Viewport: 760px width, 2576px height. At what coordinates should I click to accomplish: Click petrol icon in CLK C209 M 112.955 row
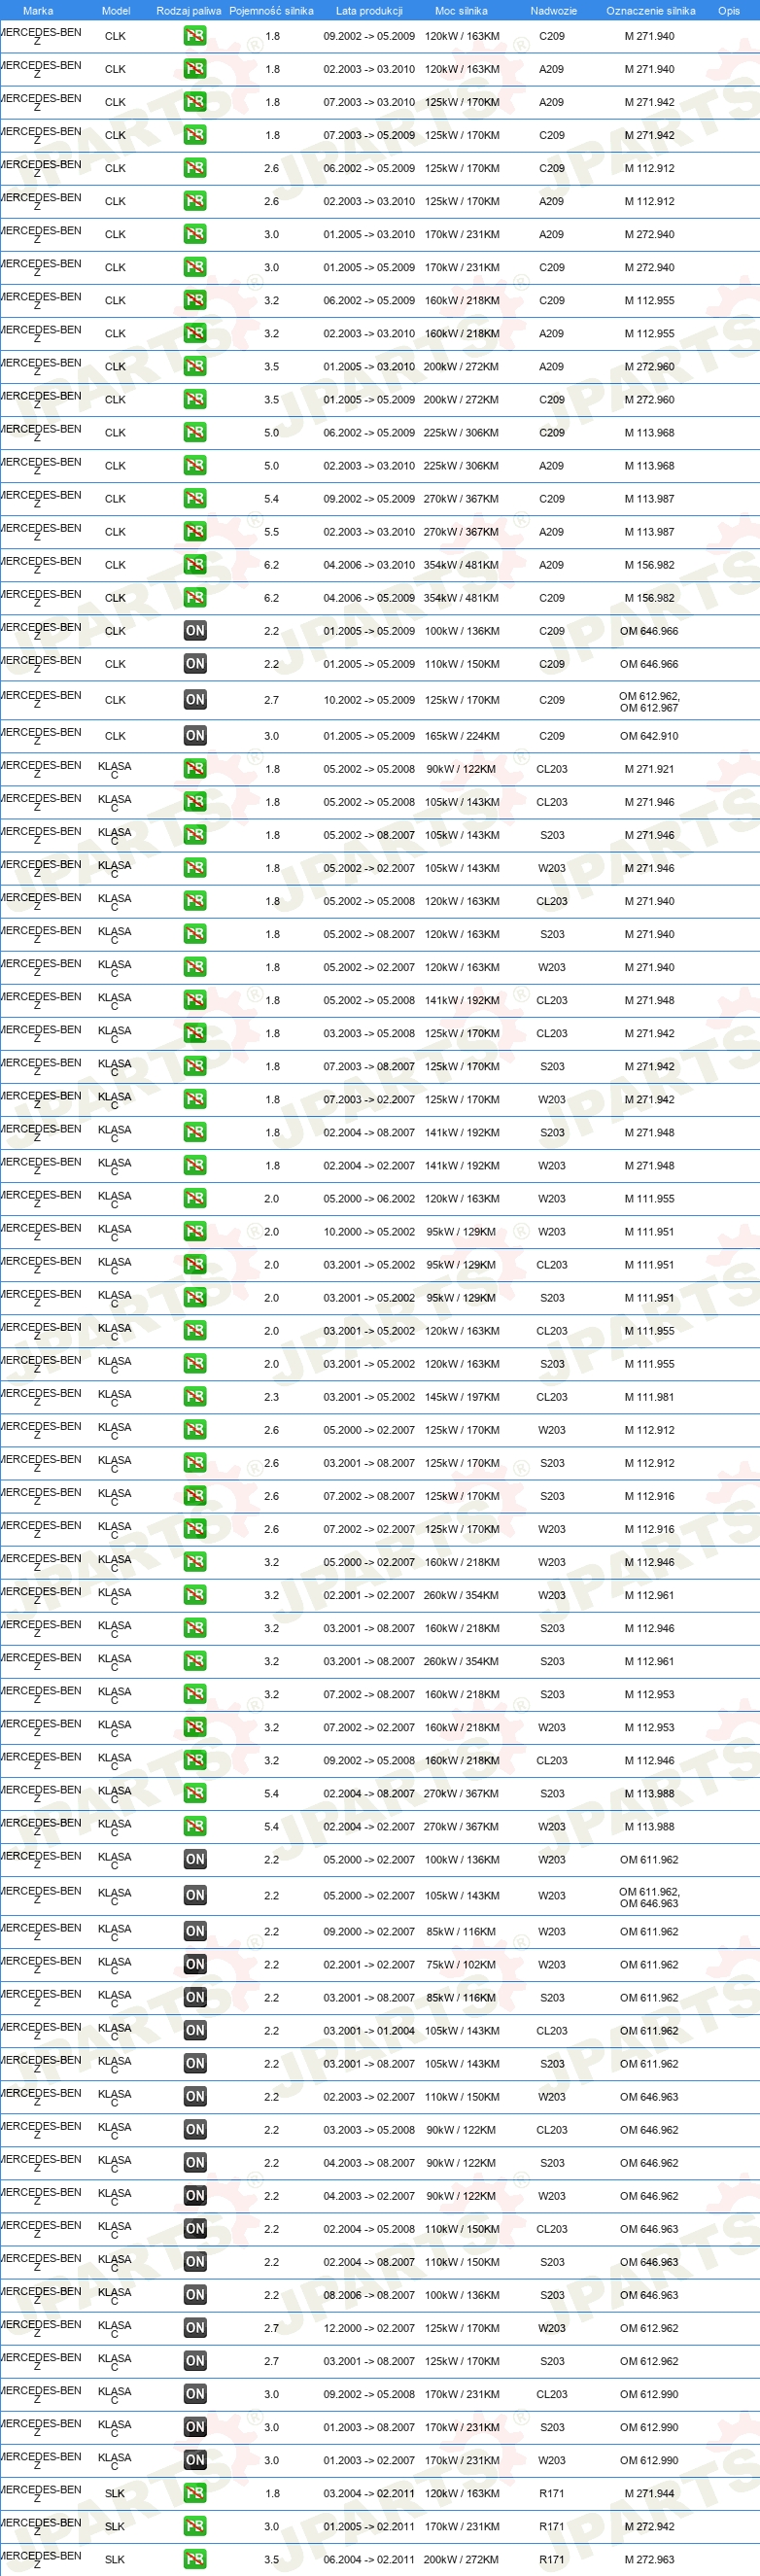(x=195, y=300)
